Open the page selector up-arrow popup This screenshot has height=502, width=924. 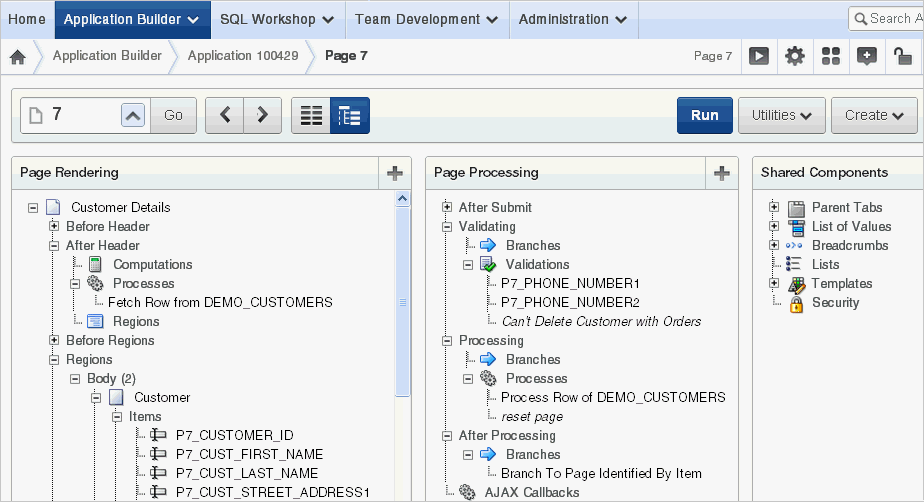(133, 115)
